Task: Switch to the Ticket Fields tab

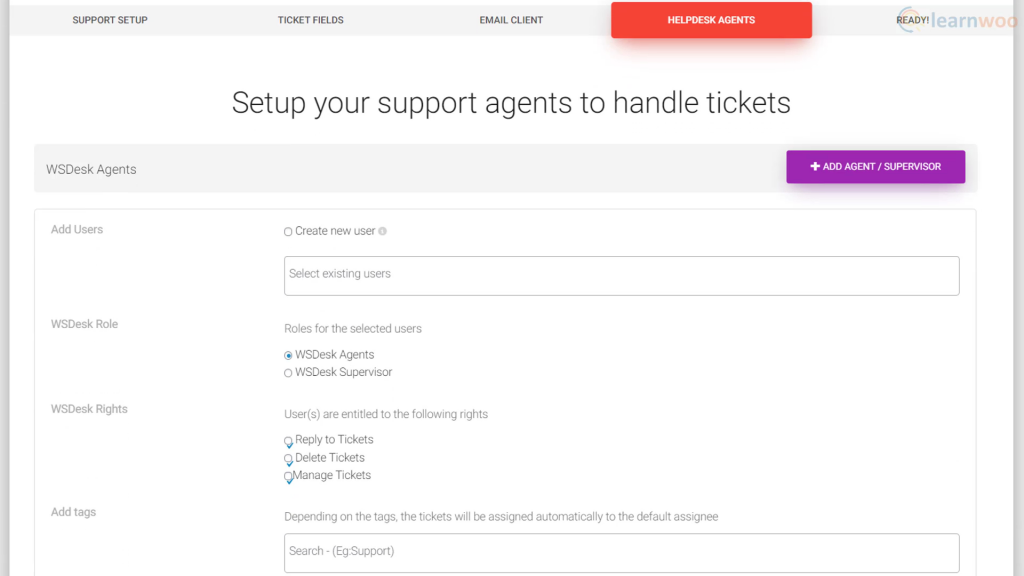Action: [x=310, y=19]
